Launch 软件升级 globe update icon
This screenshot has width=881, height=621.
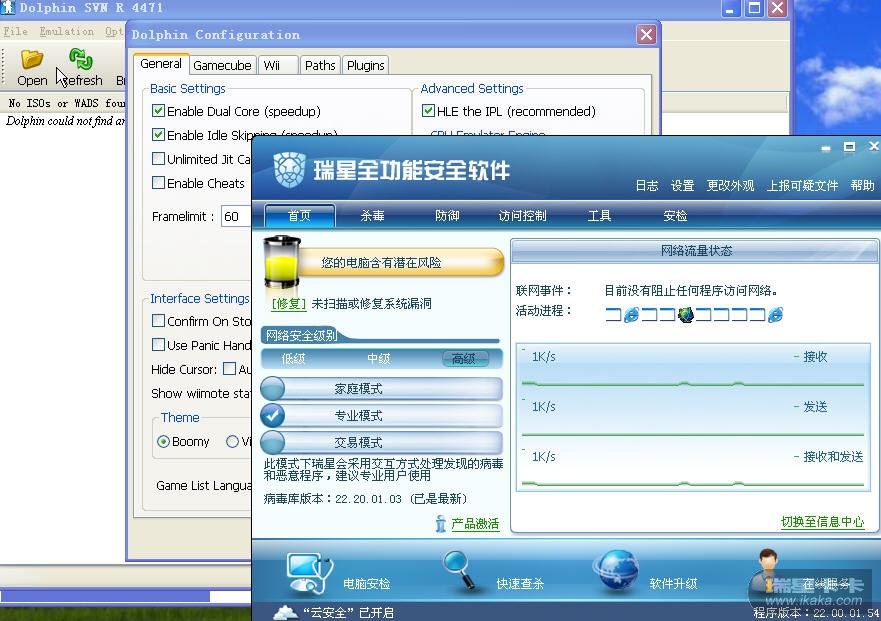[616, 570]
